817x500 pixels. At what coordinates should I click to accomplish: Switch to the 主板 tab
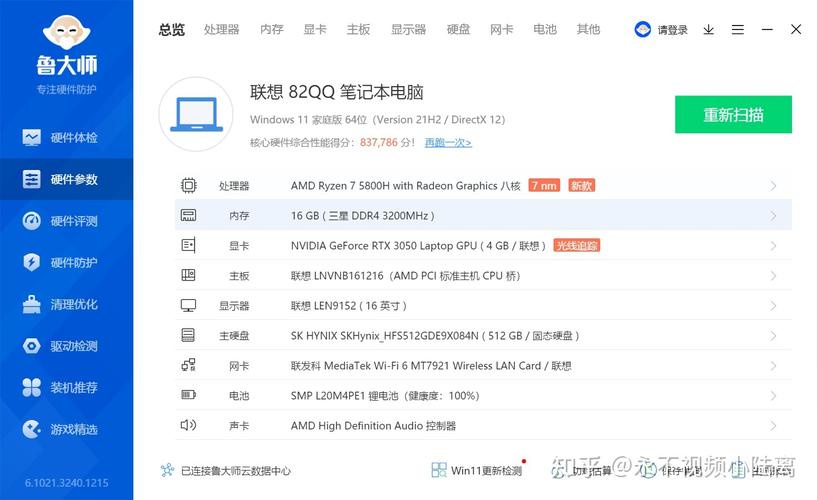click(358, 30)
